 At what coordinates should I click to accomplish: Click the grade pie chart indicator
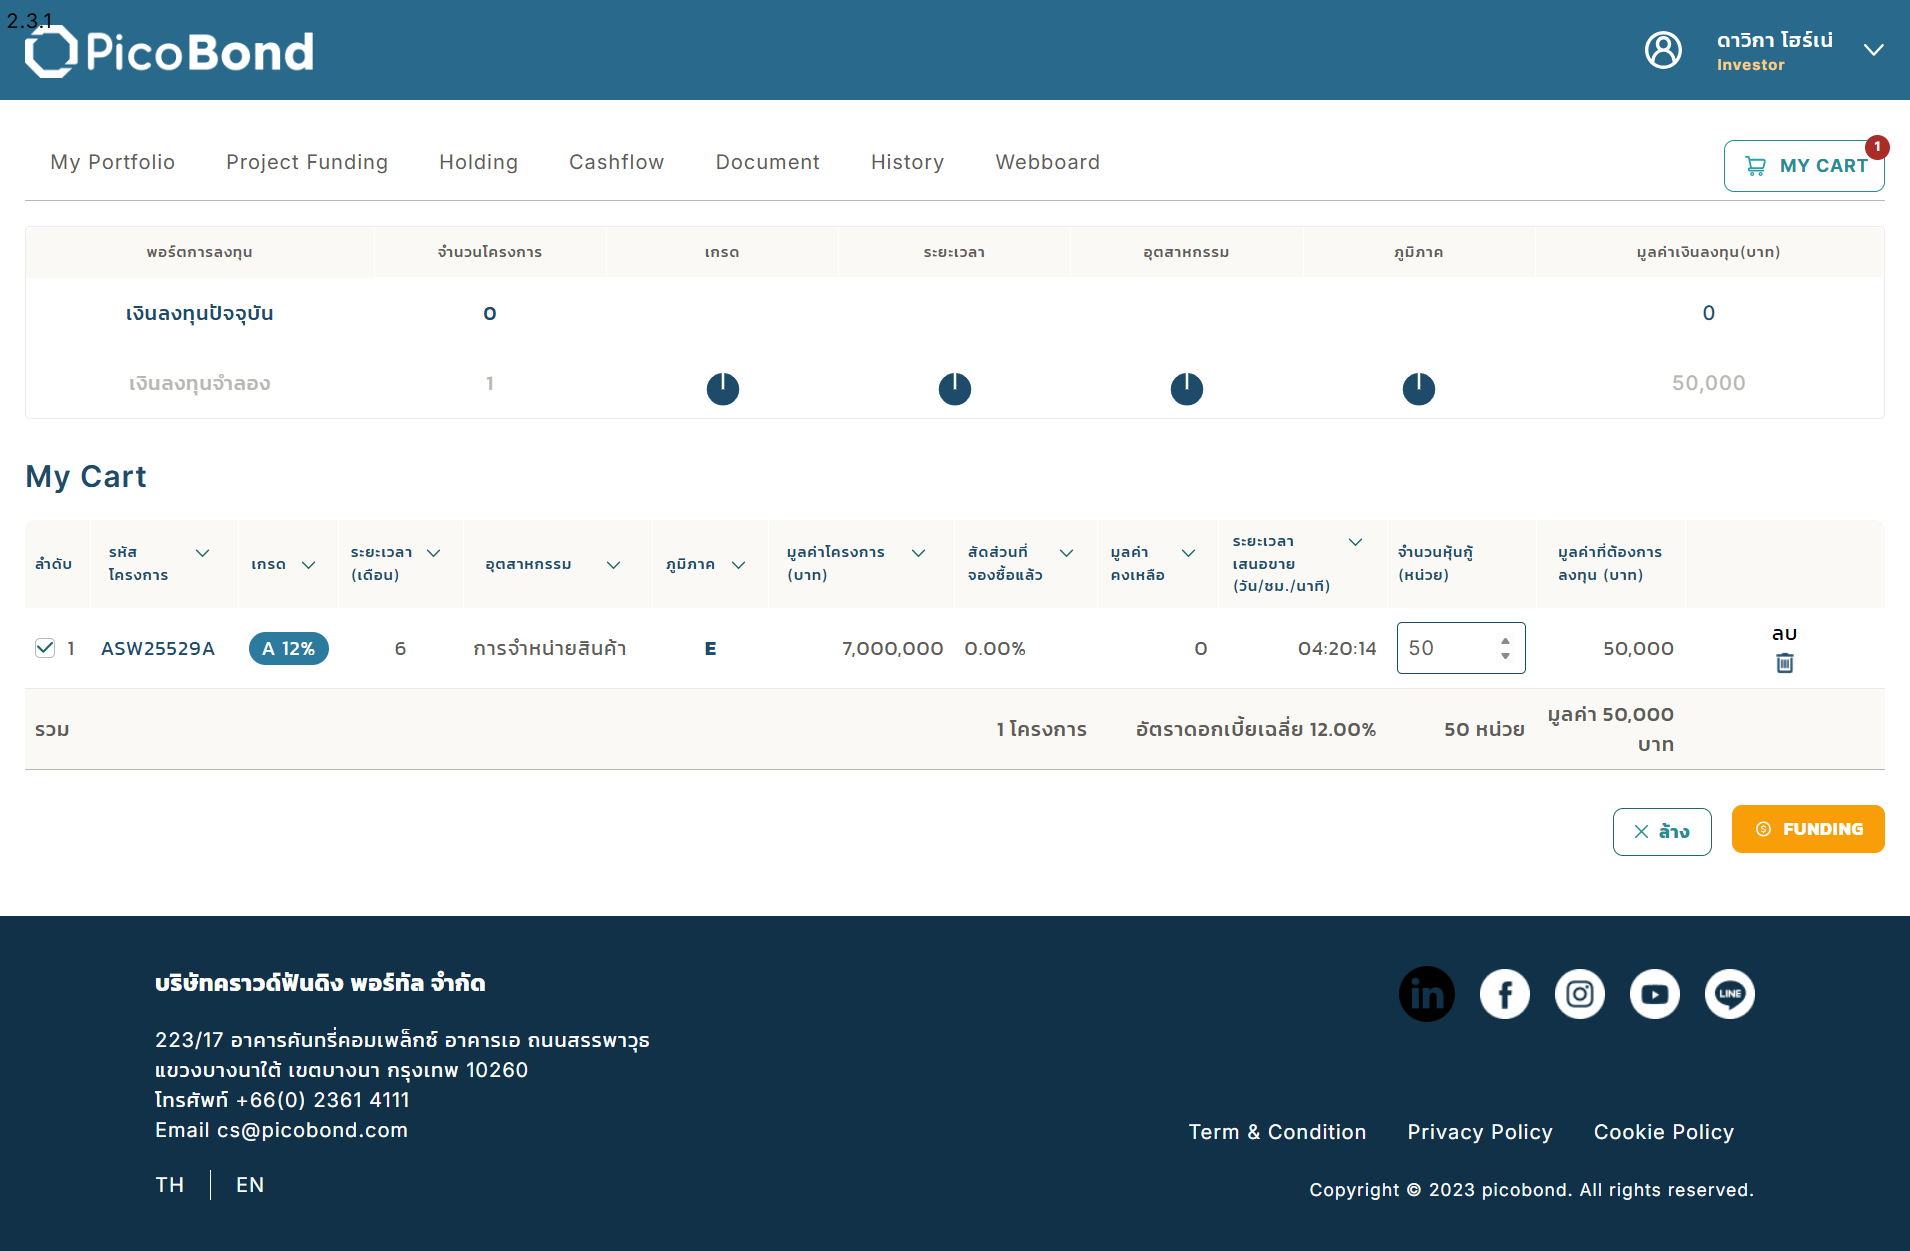point(722,388)
